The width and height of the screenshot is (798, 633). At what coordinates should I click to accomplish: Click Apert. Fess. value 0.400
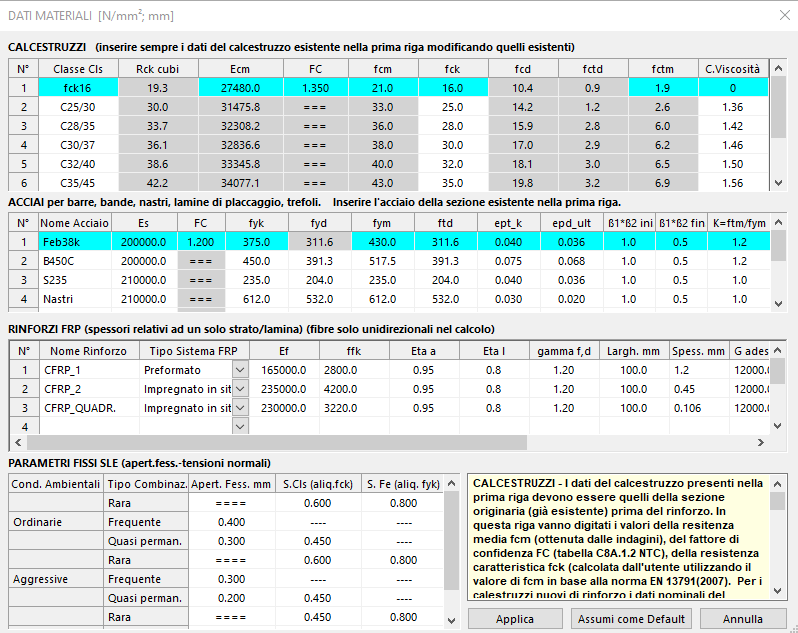coord(232,522)
